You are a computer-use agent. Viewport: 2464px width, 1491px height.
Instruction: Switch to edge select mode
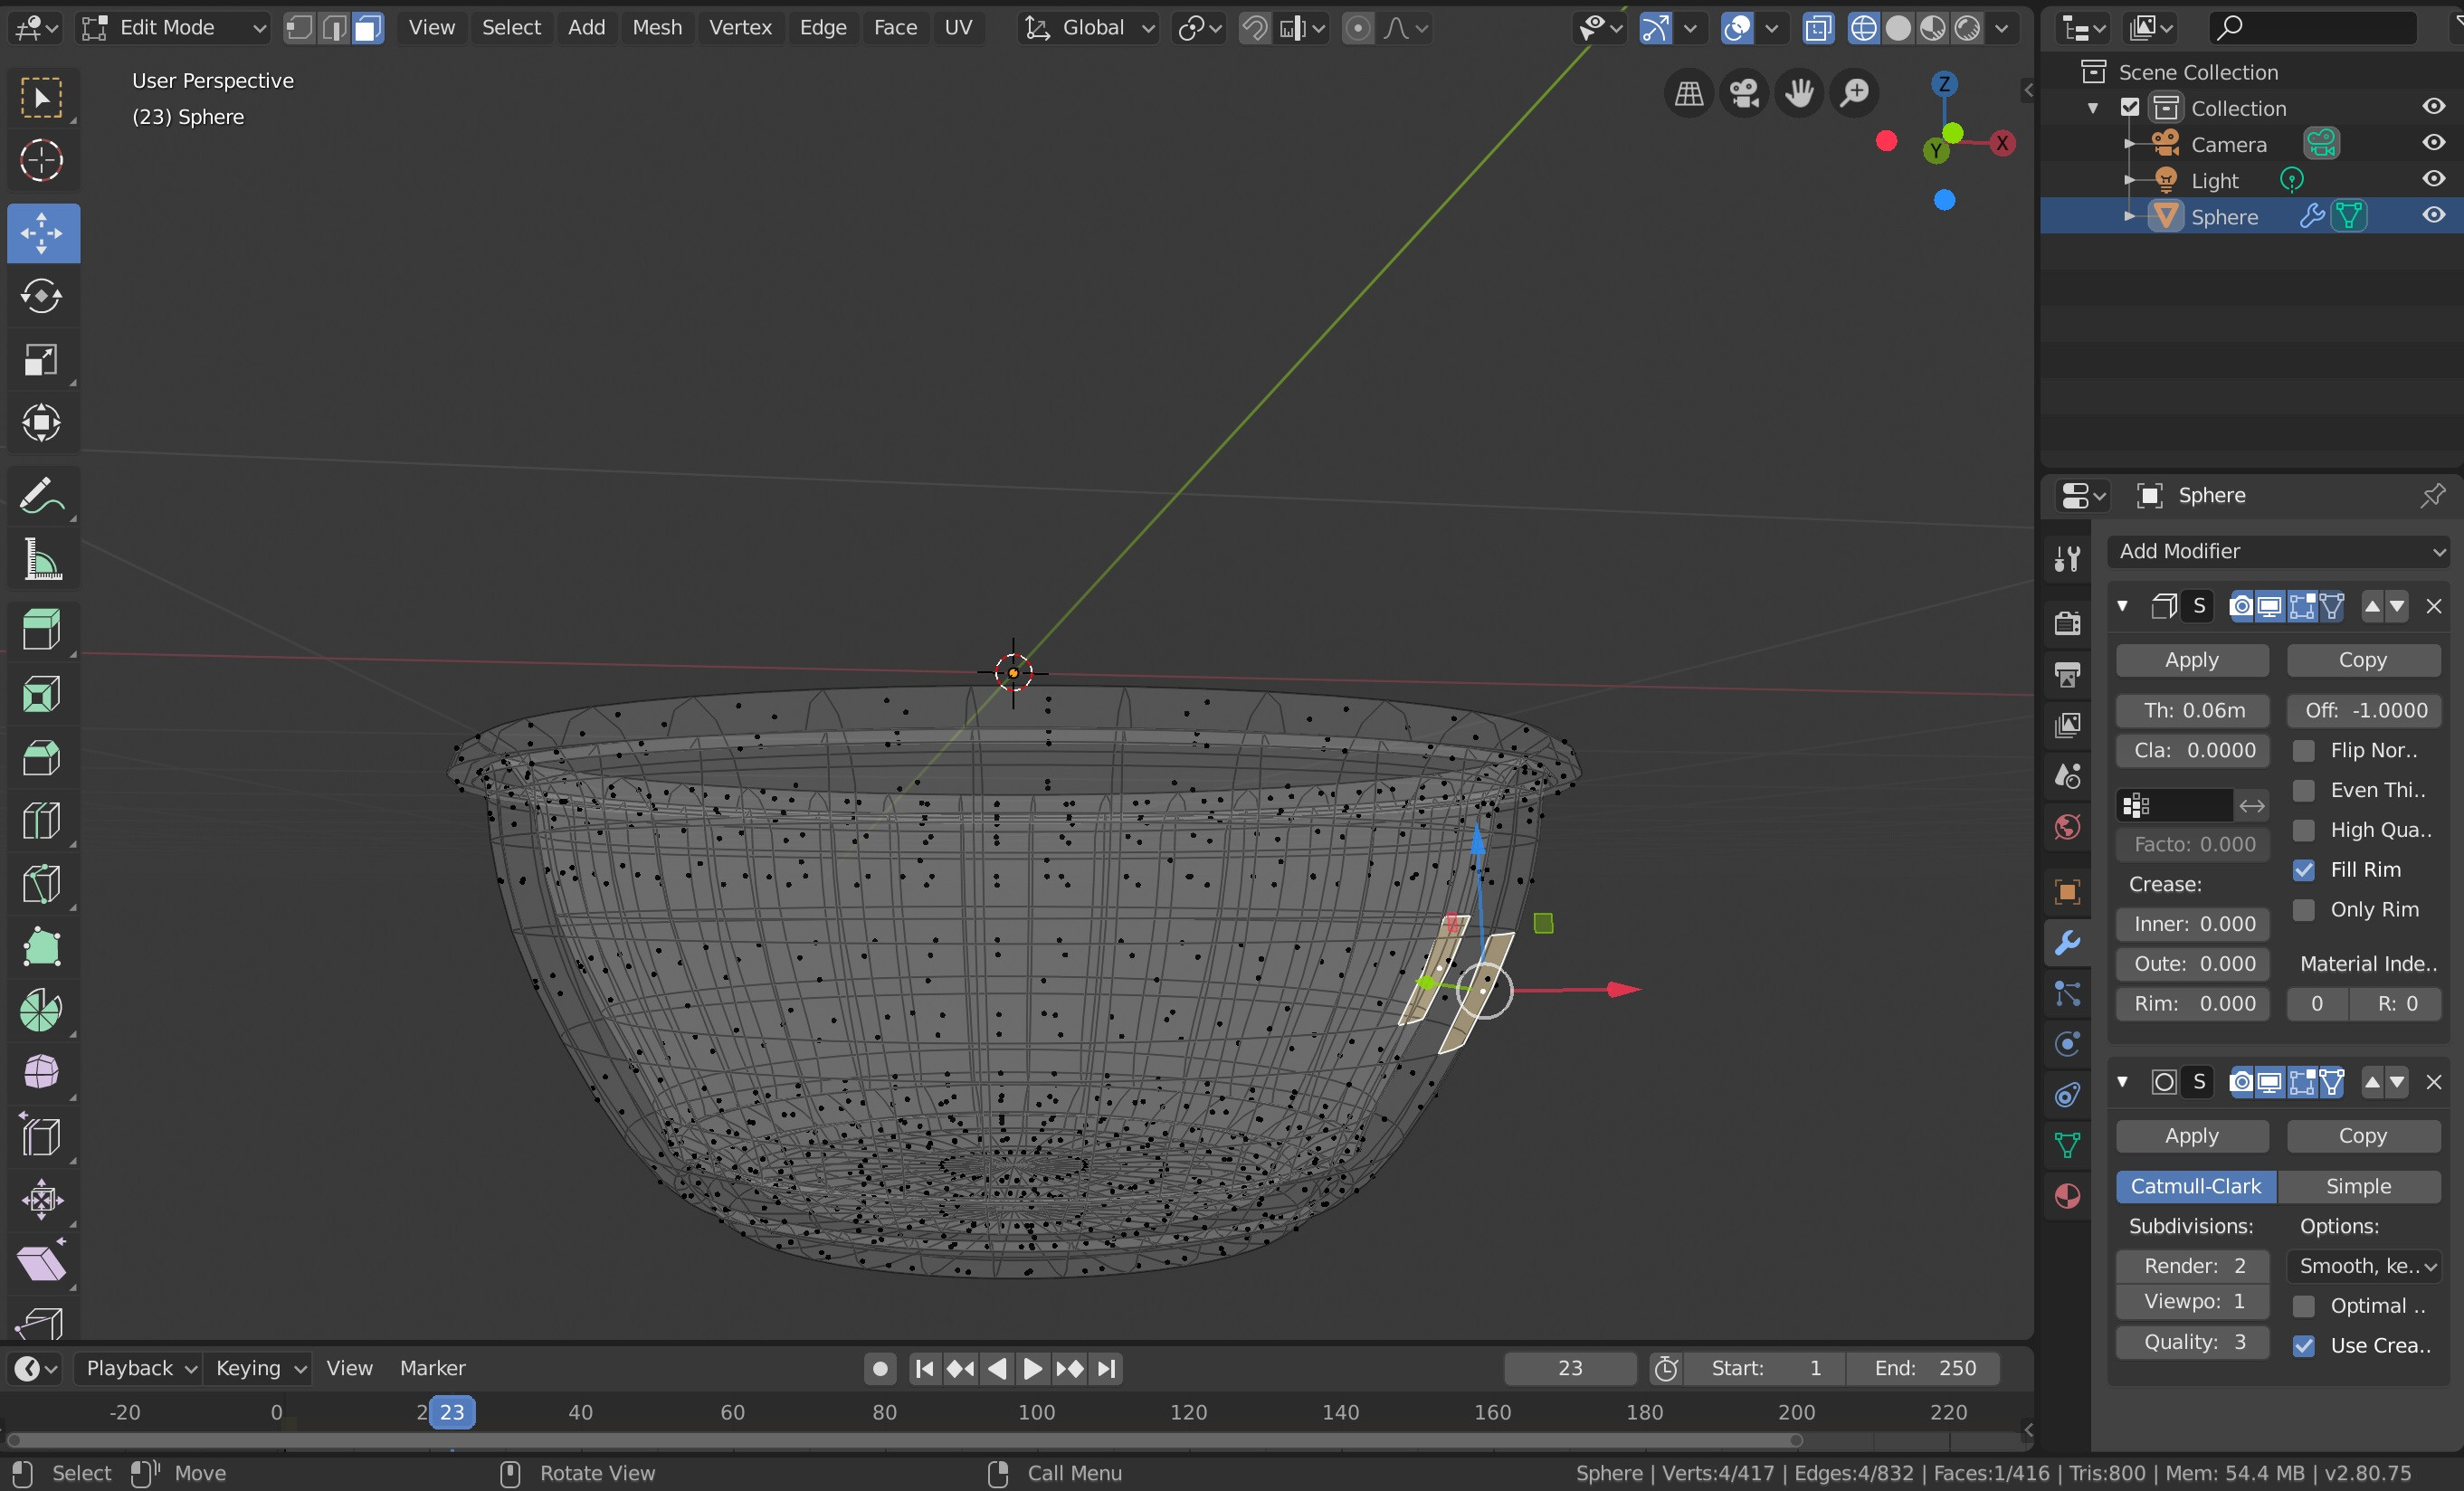tap(334, 28)
